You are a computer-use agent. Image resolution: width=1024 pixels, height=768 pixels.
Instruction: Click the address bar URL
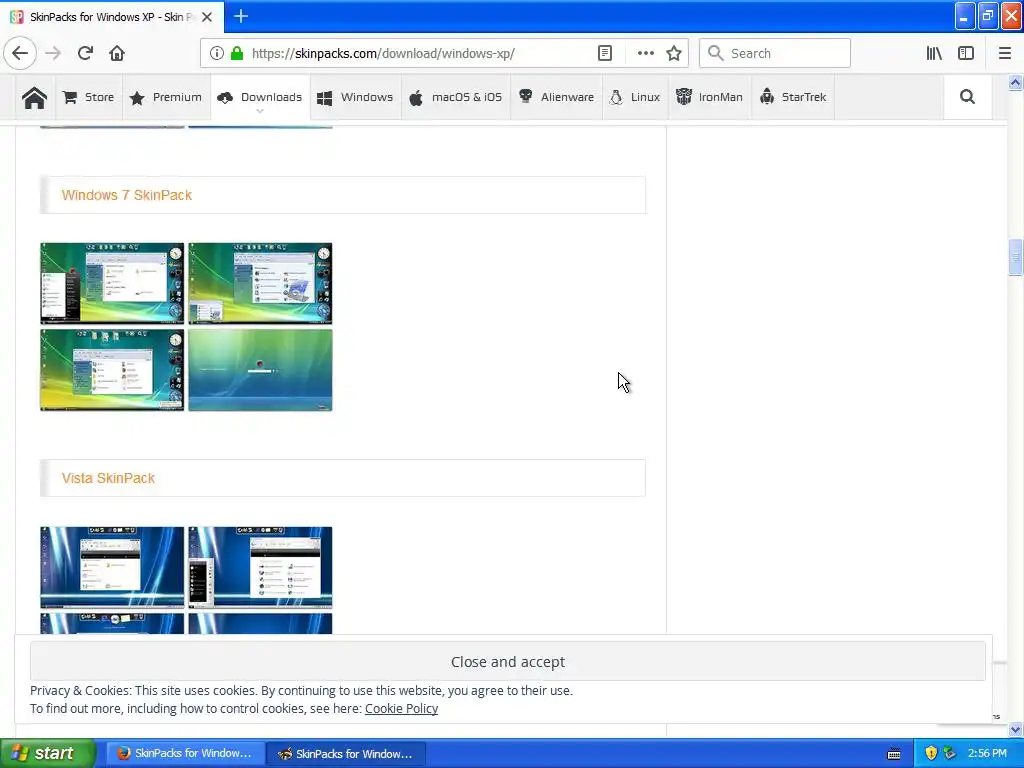click(x=383, y=53)
